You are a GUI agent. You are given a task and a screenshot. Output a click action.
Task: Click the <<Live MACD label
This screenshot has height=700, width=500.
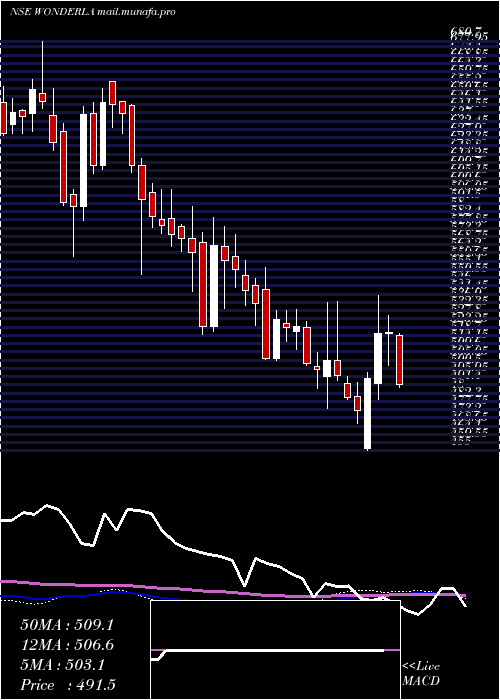(x=421, y=673)
